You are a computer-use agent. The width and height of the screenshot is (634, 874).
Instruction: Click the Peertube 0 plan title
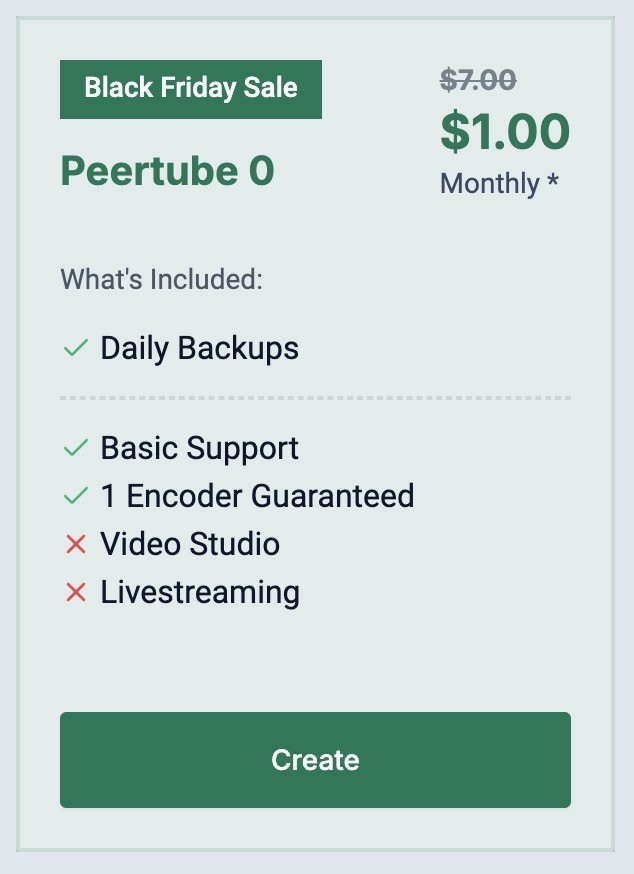(167, 171)
